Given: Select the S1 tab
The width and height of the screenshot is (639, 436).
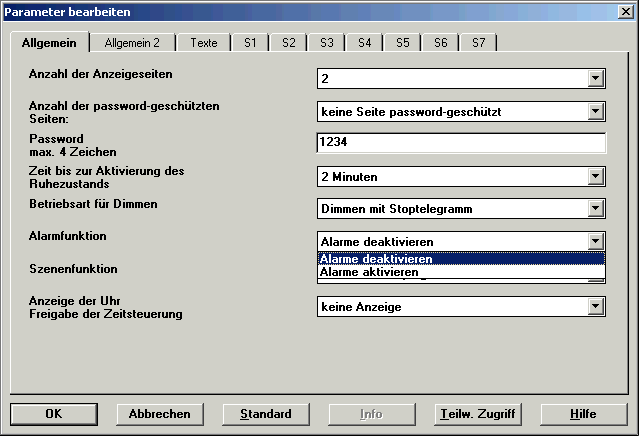Looking at the screenshot, I should [x=250, y=43].
